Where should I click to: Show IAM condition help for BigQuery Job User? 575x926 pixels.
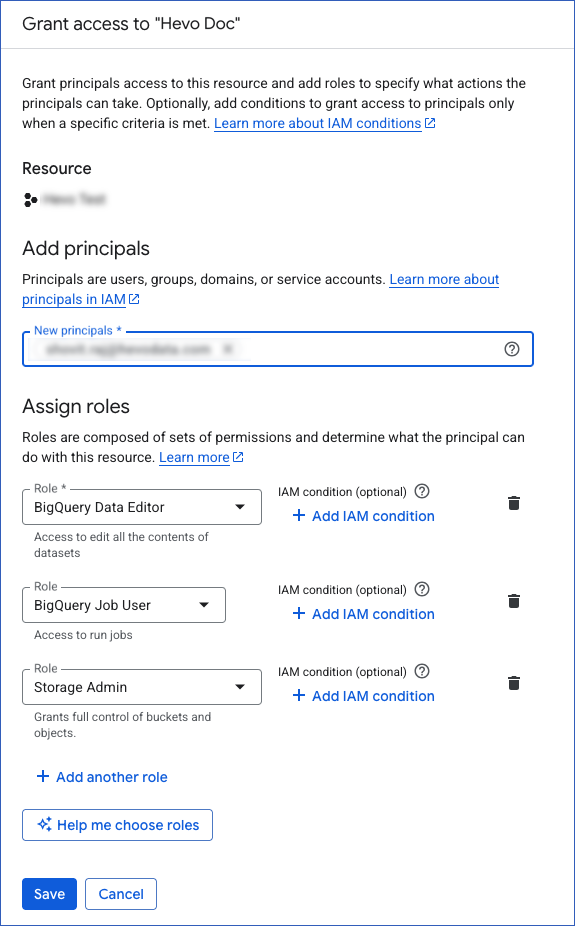pyautogui.click(x=422, y=589)
